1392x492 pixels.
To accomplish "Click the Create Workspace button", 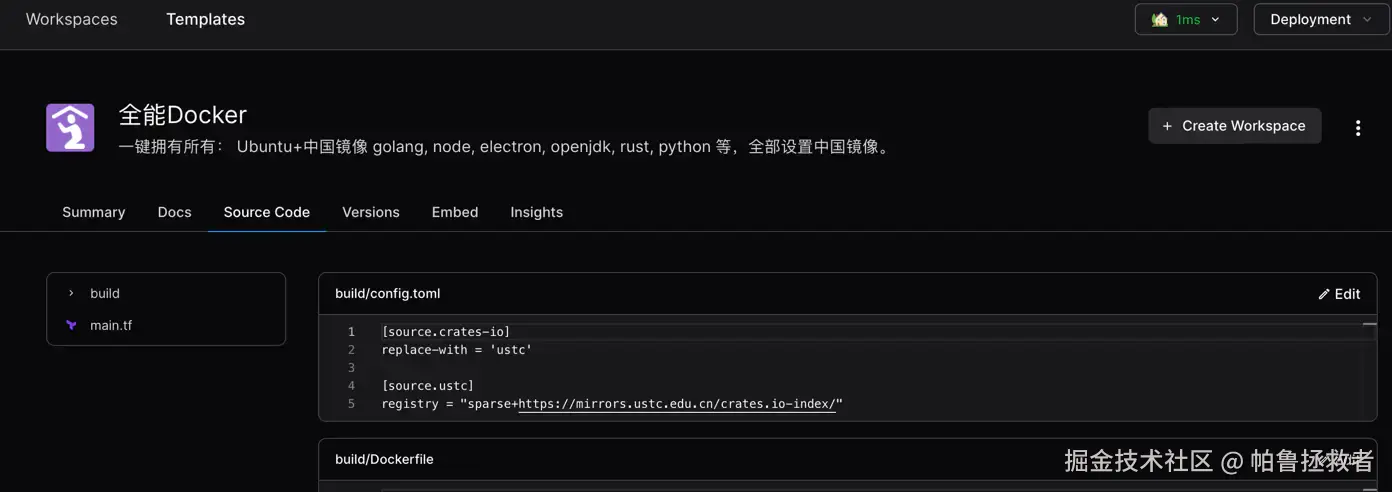I will click(x=1234, y=126).
